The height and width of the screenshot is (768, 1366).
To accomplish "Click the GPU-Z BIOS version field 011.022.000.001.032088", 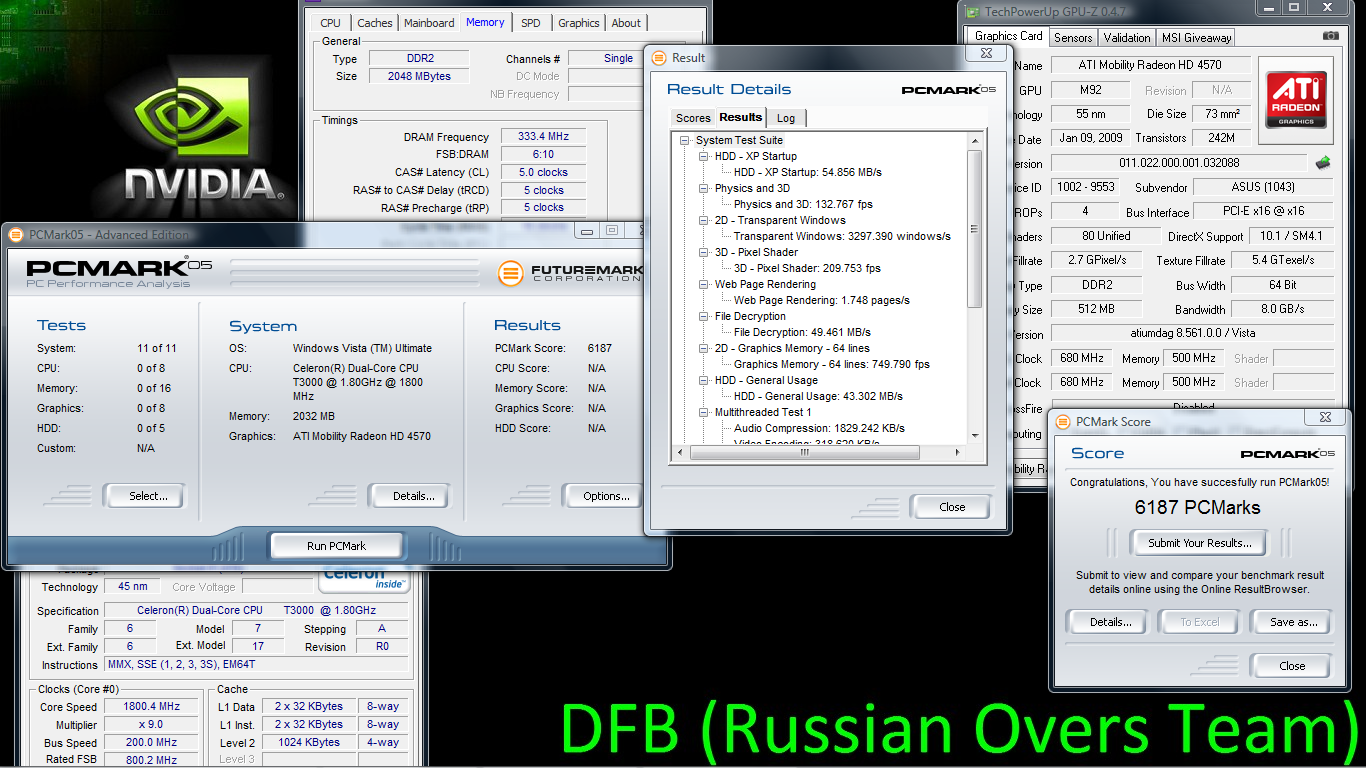I will pyautogui.click(x=1179, y=162).
